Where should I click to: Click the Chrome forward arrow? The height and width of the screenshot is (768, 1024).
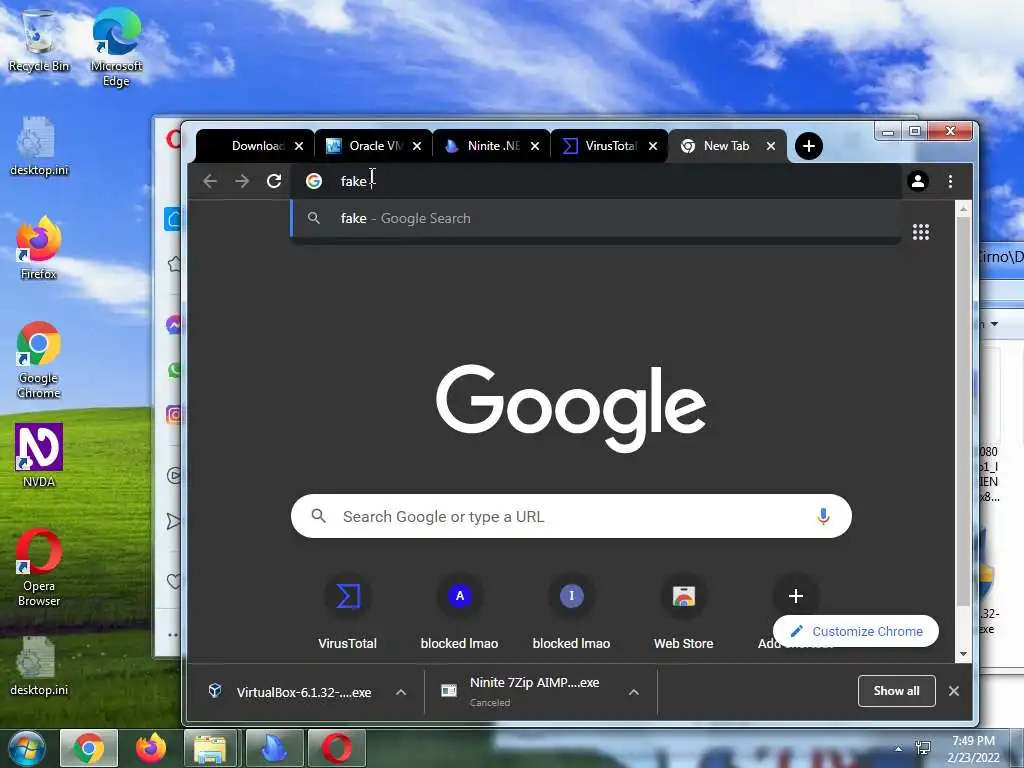(242, 181)
